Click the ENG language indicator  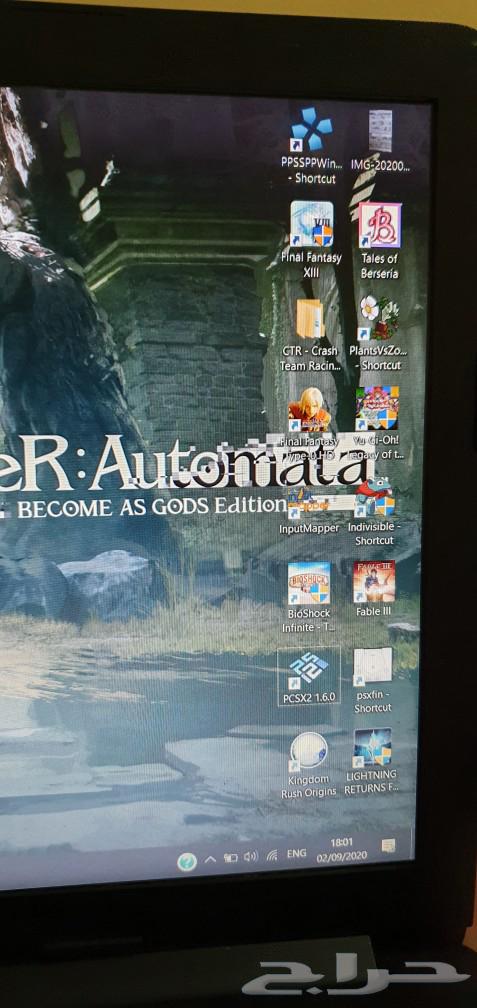(x=296, y=854)
